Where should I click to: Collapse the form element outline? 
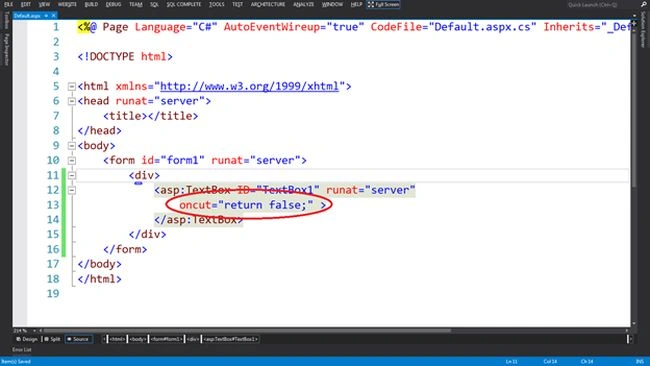coord(72,160)
